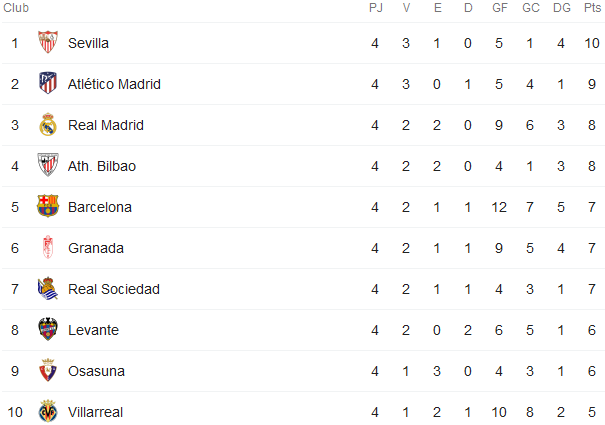The height and width of the screenshot is (425, 605).
Task: Open the Barcelona team name link
Action: click(x=100, y=207)
